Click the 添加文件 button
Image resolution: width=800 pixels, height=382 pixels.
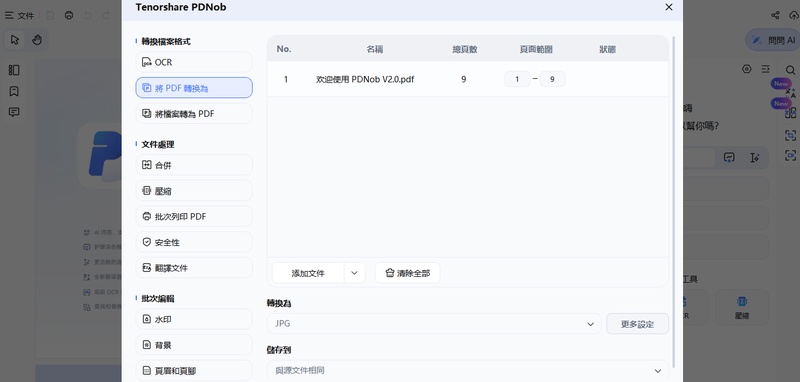pos(308,273)
